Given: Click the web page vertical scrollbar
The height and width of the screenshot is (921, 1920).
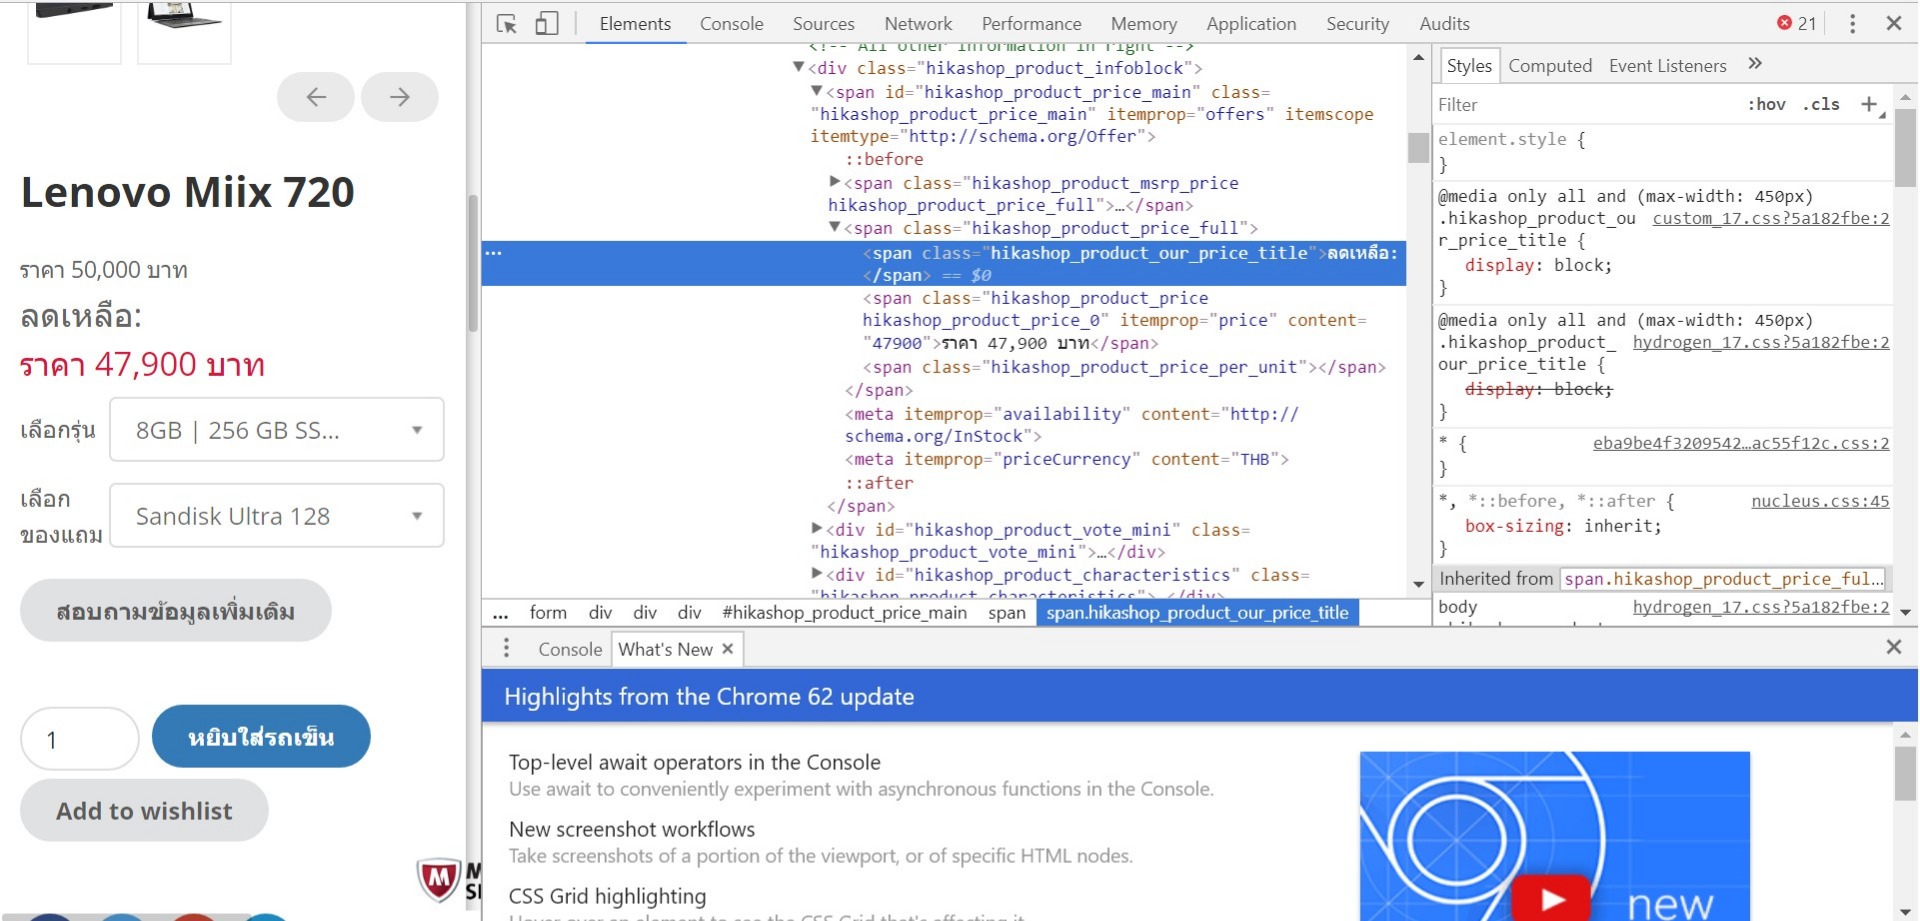Looking at the screenshot, I should click(x=473, y=264).
